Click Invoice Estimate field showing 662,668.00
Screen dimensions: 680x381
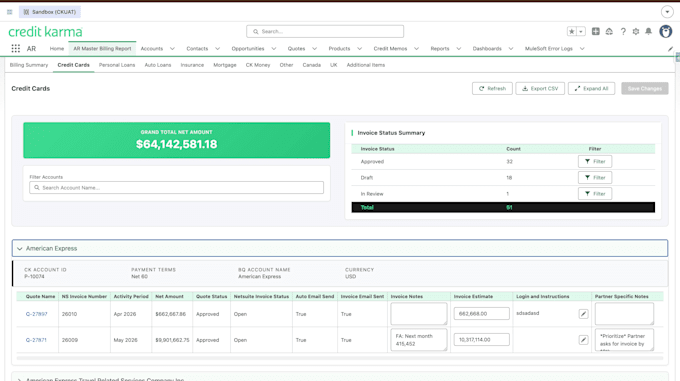[x=481, y=313]
